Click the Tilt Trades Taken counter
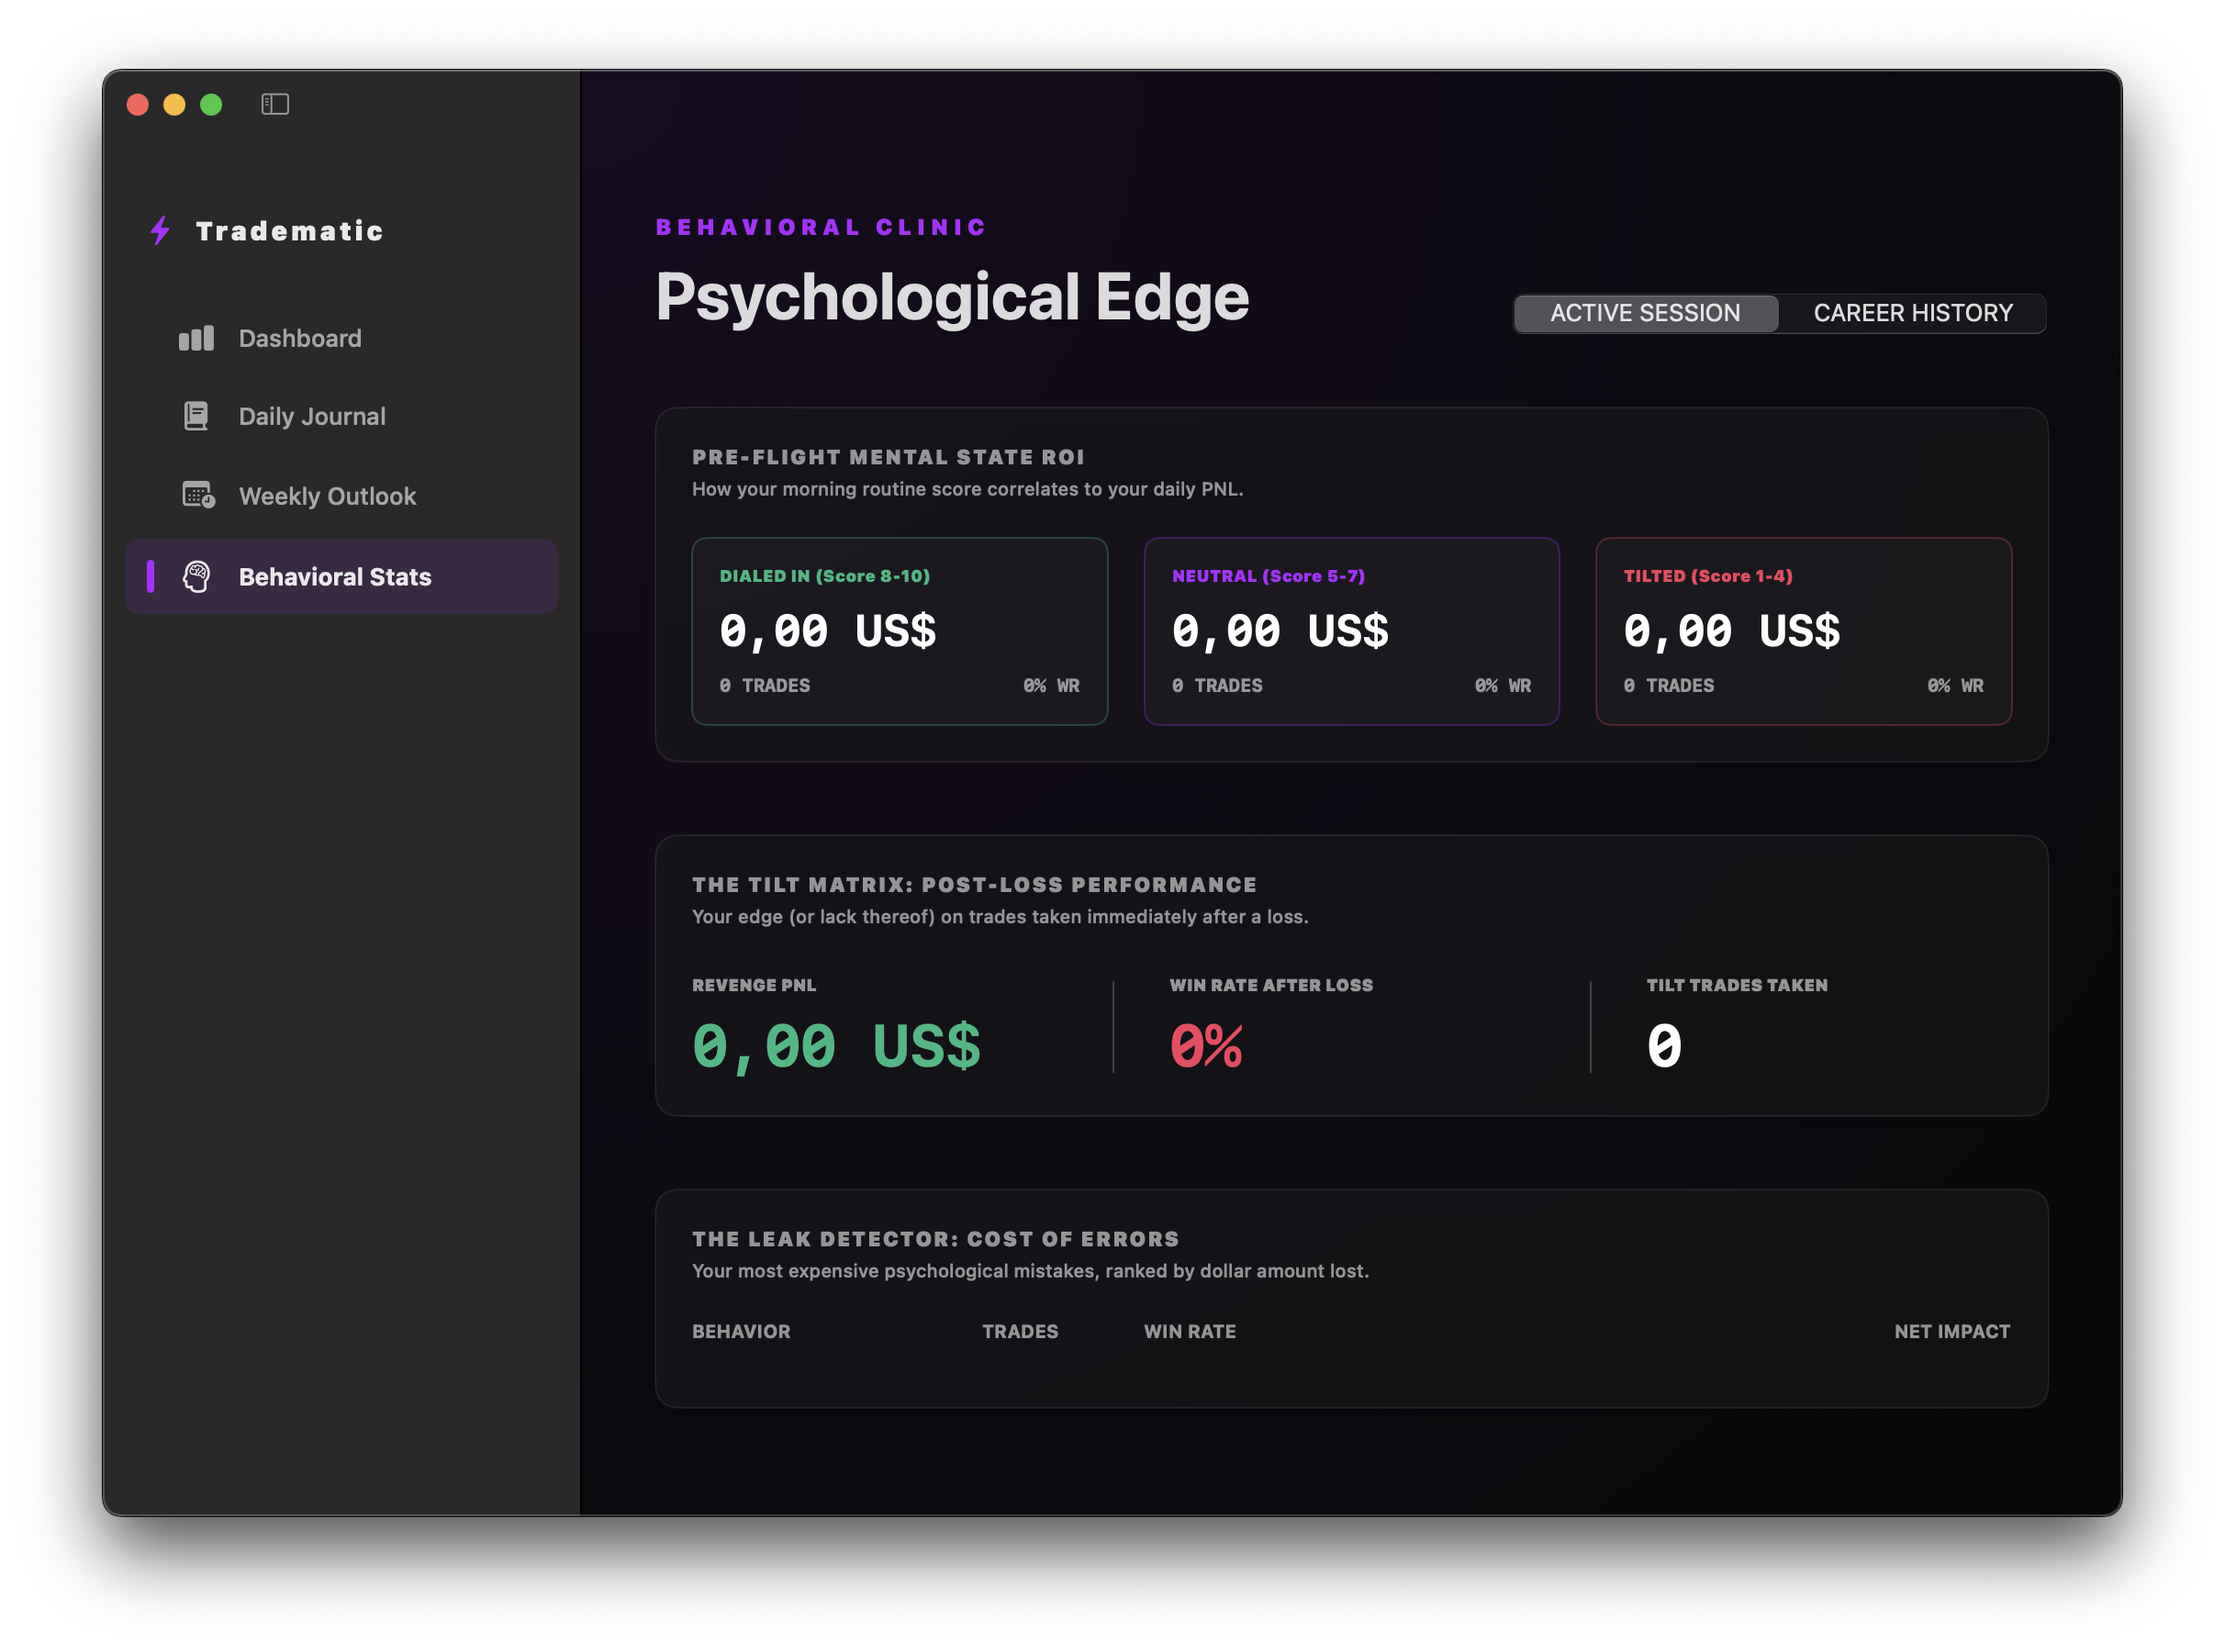Image resolution: width=2225 pixels, height=1652 pixels. click(x=1663, y=1046)
